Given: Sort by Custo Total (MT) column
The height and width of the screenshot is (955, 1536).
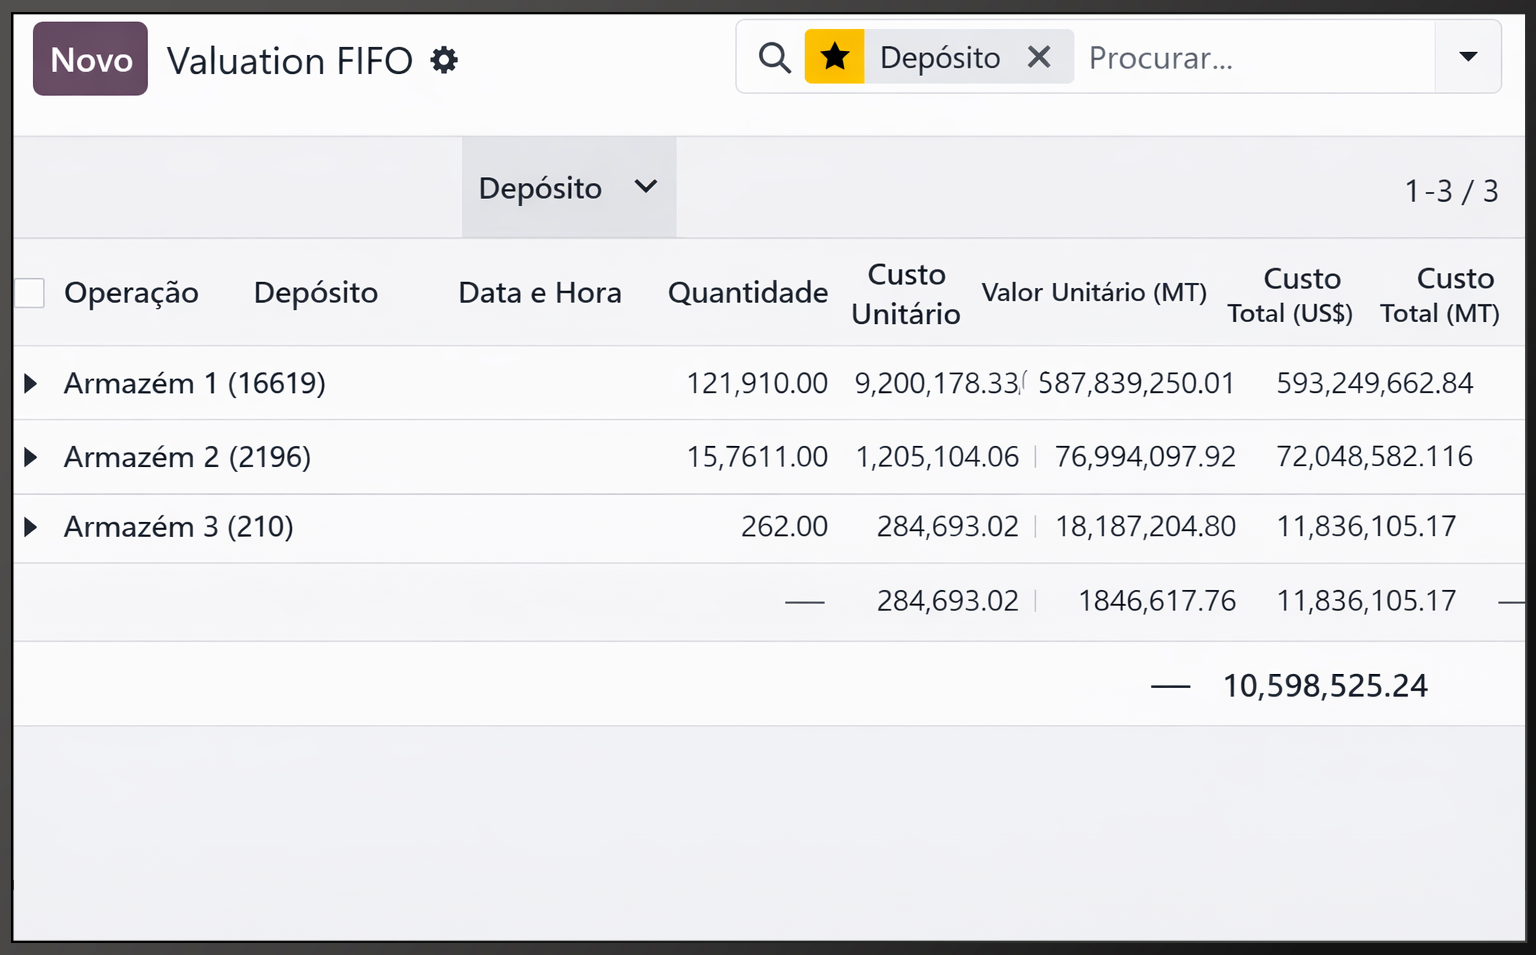Looking at the screenshot, I should 1440,295.
